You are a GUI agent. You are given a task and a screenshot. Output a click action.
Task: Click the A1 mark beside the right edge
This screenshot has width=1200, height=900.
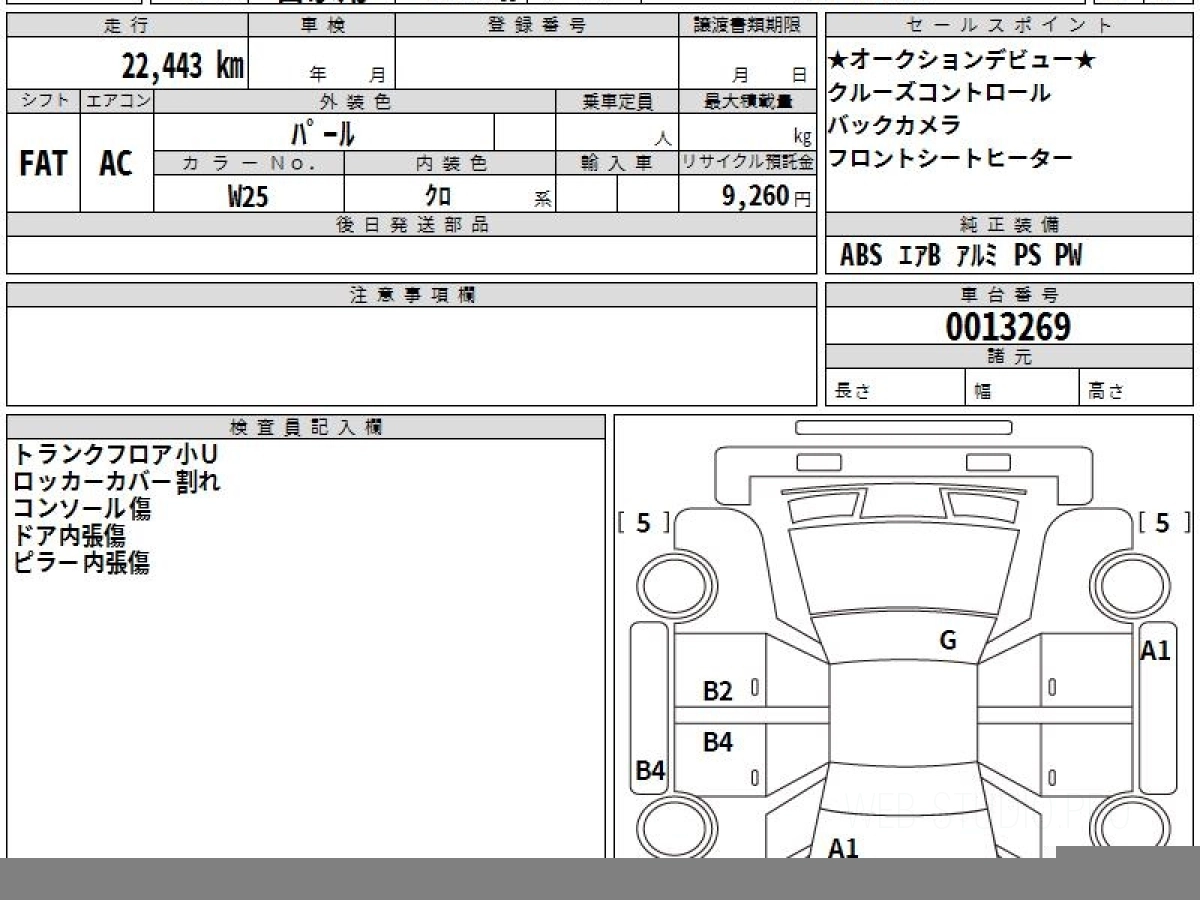(x=1155, y=651)
